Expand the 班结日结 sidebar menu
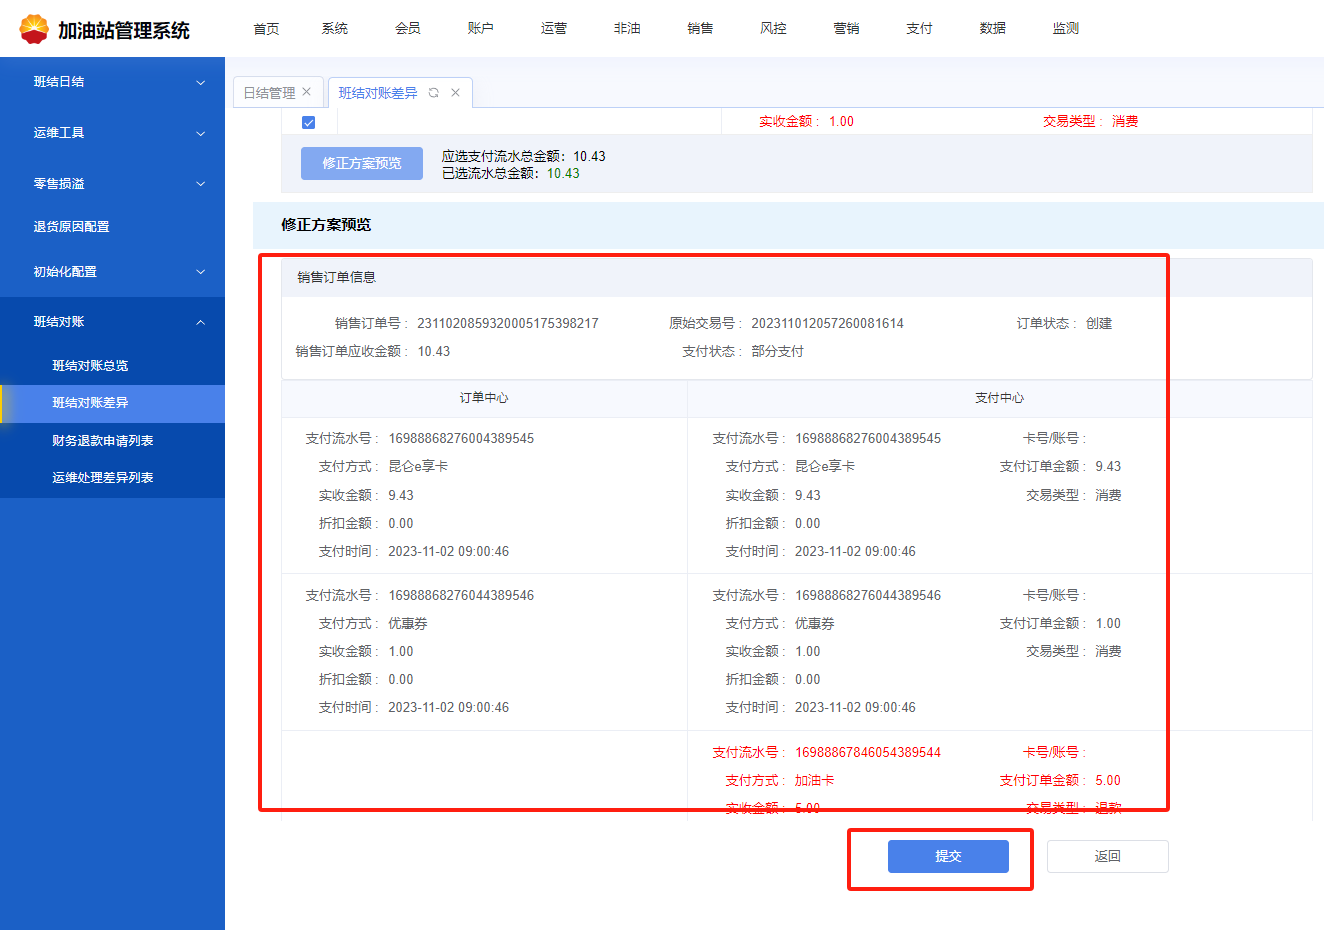The width and height of the screenshot is (1324, 930). coord(112,82)
